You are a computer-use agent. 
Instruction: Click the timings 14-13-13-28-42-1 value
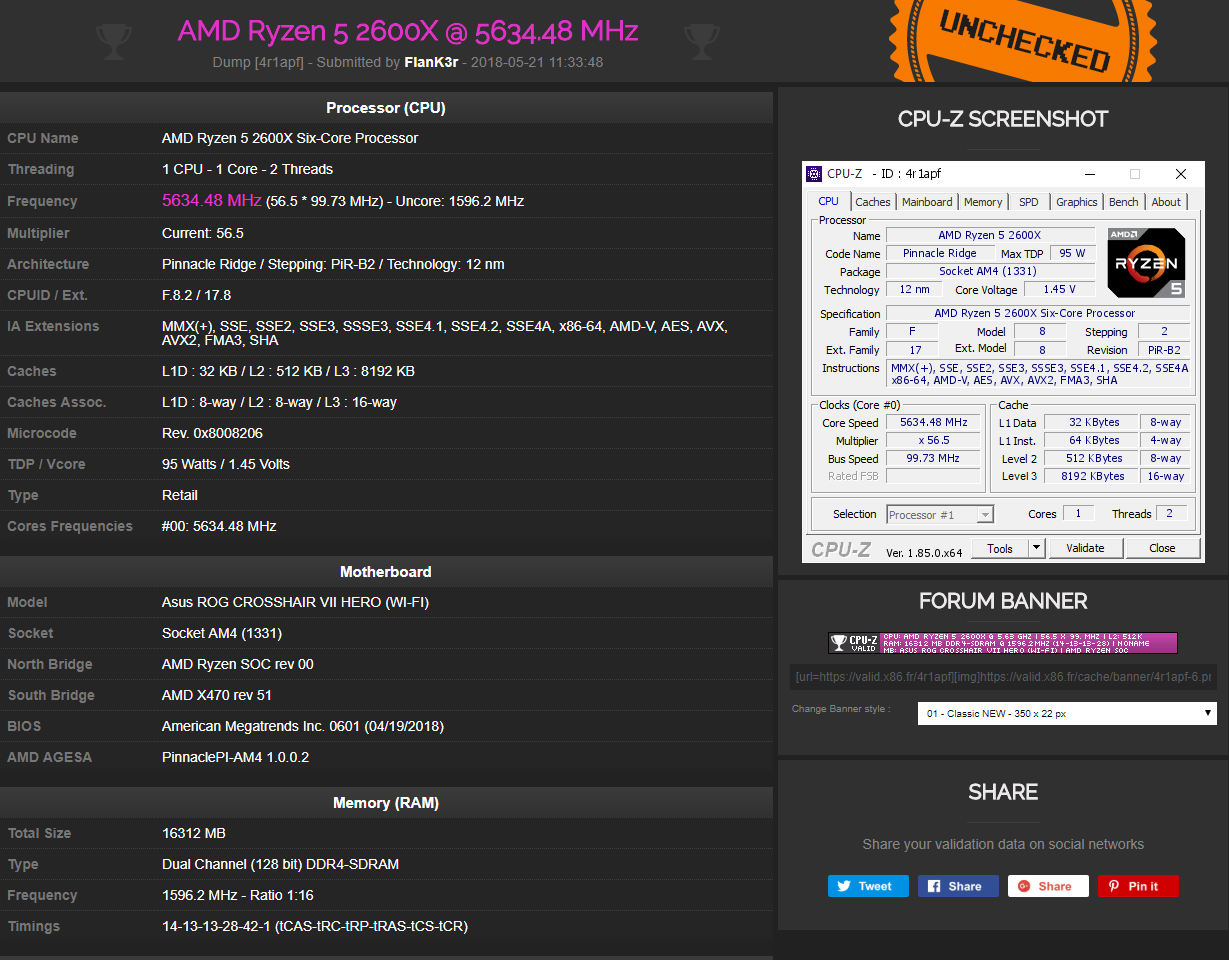[315, 926]
